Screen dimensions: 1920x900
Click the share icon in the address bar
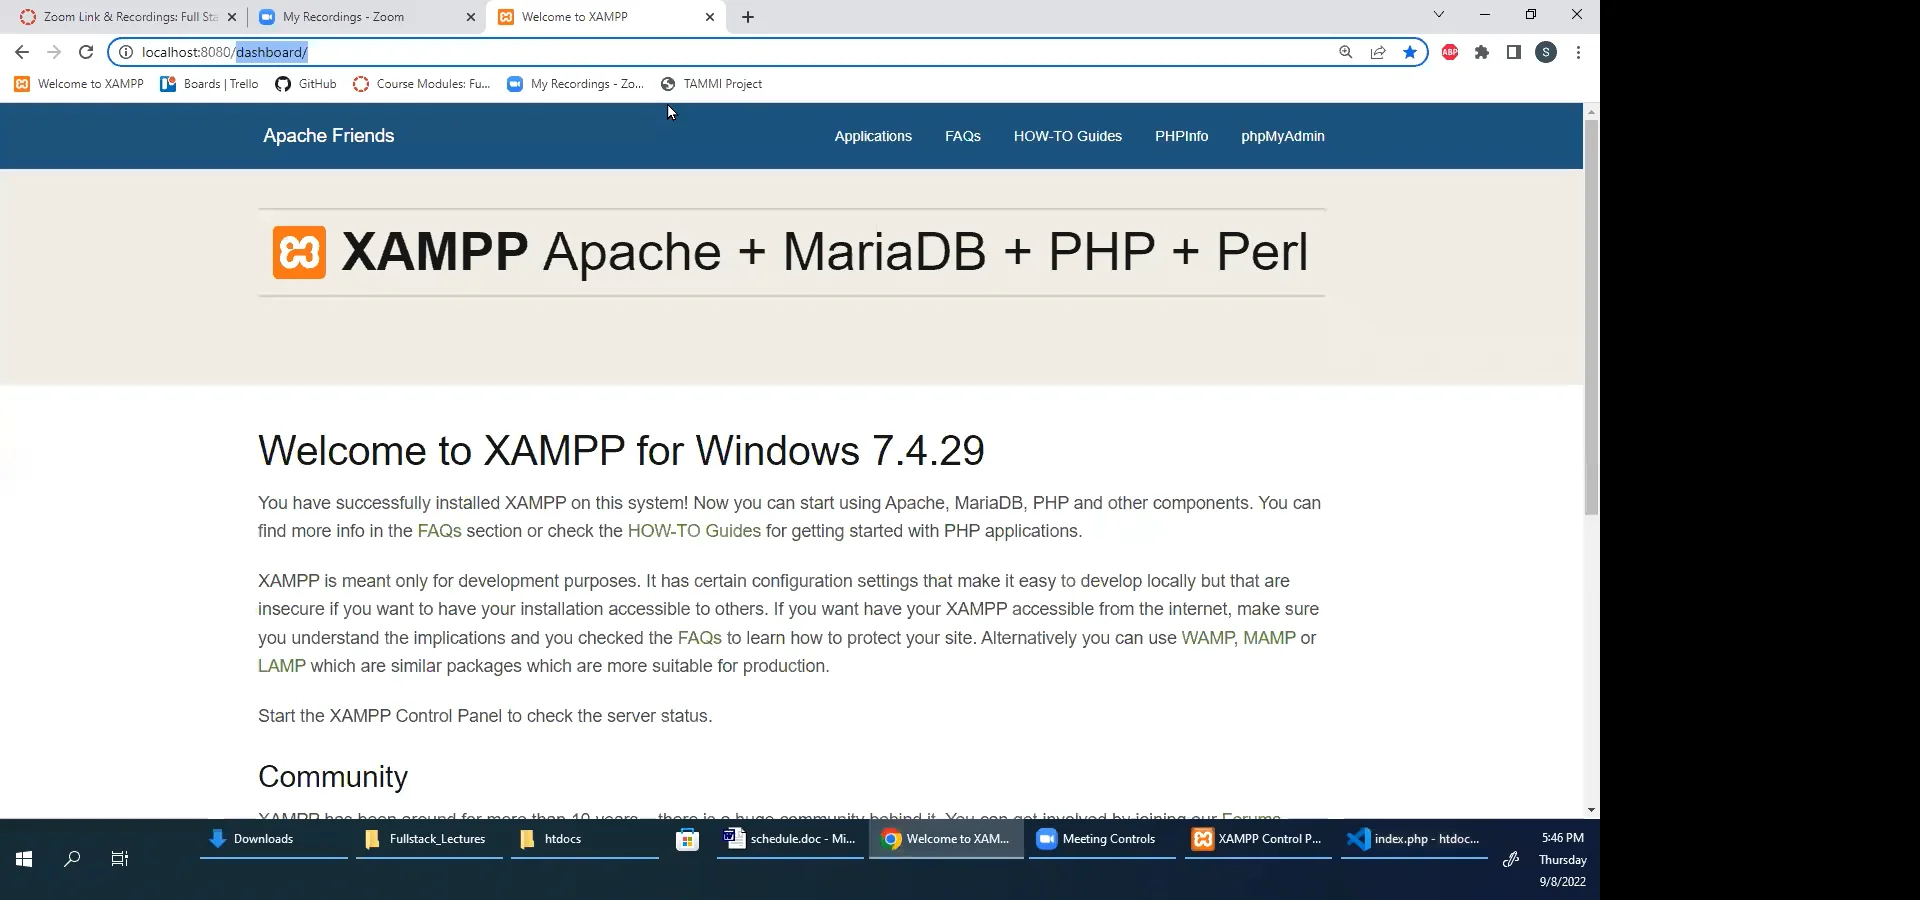coord(1378,52)
